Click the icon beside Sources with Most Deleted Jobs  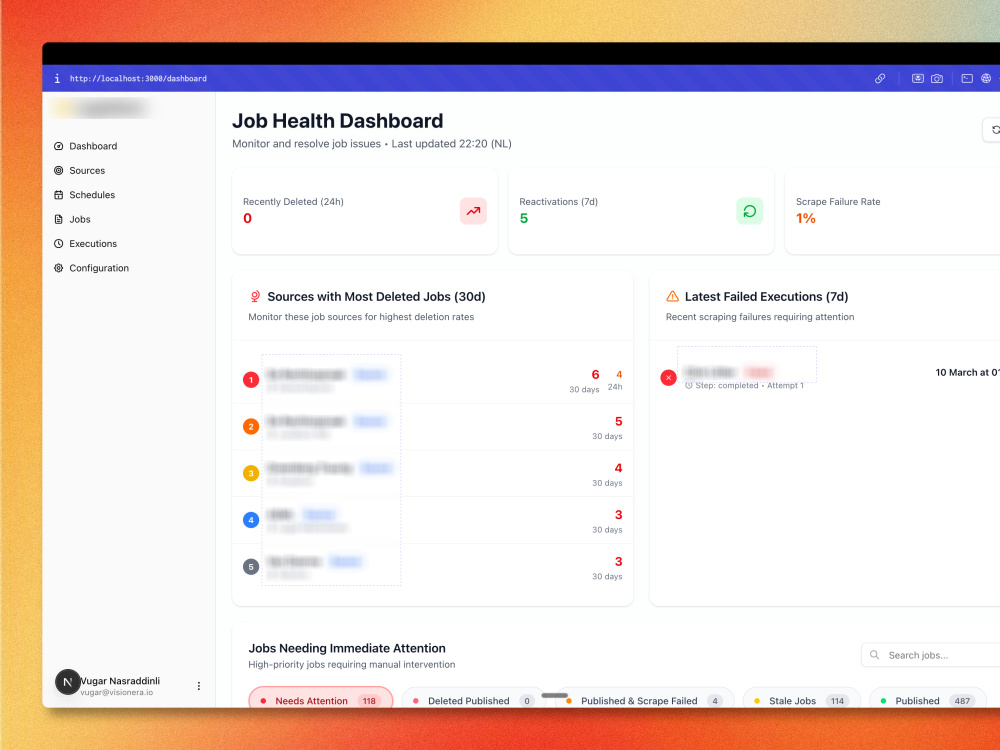pyautogui.click(x=255, y=297)
